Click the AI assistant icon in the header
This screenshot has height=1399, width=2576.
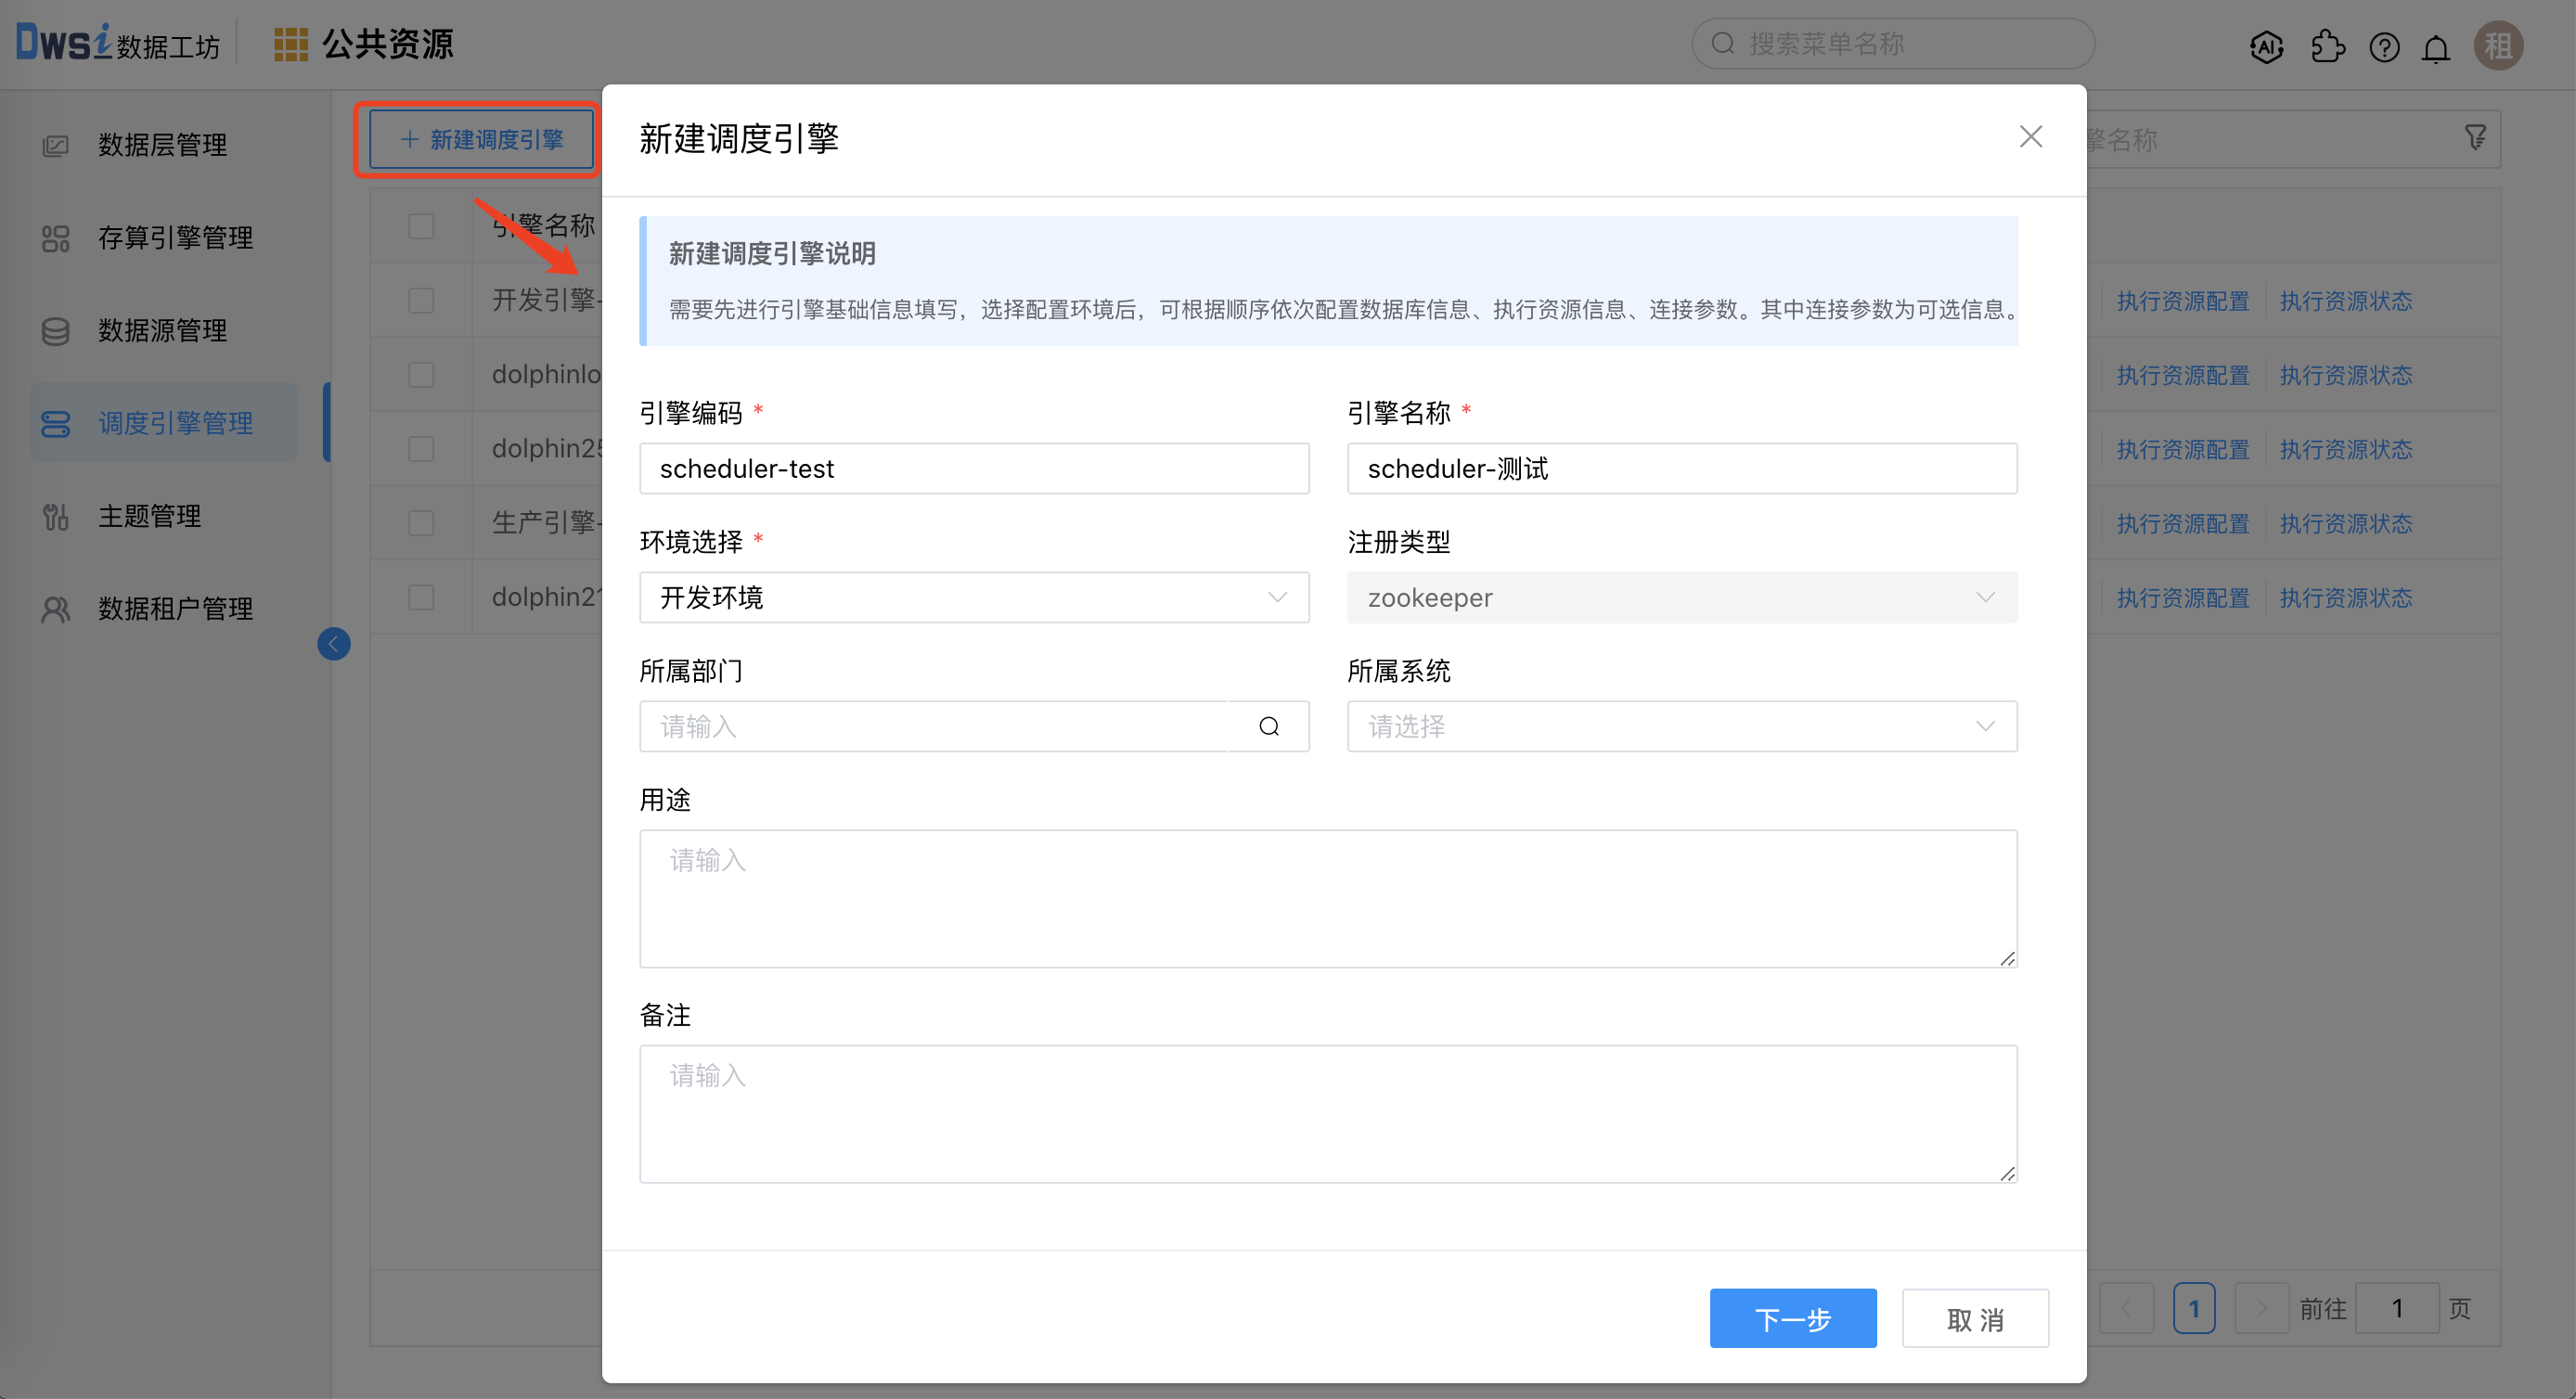[x=2267, y=46]
